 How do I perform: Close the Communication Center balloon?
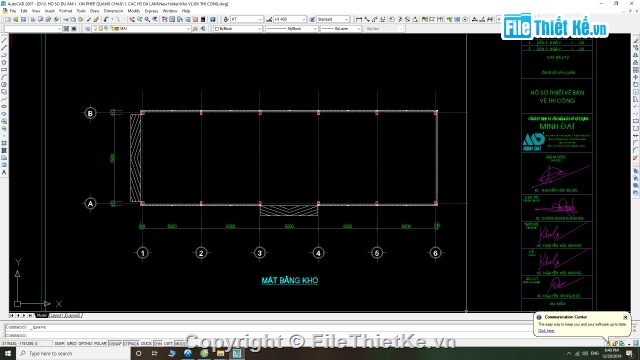coord(625,317)
